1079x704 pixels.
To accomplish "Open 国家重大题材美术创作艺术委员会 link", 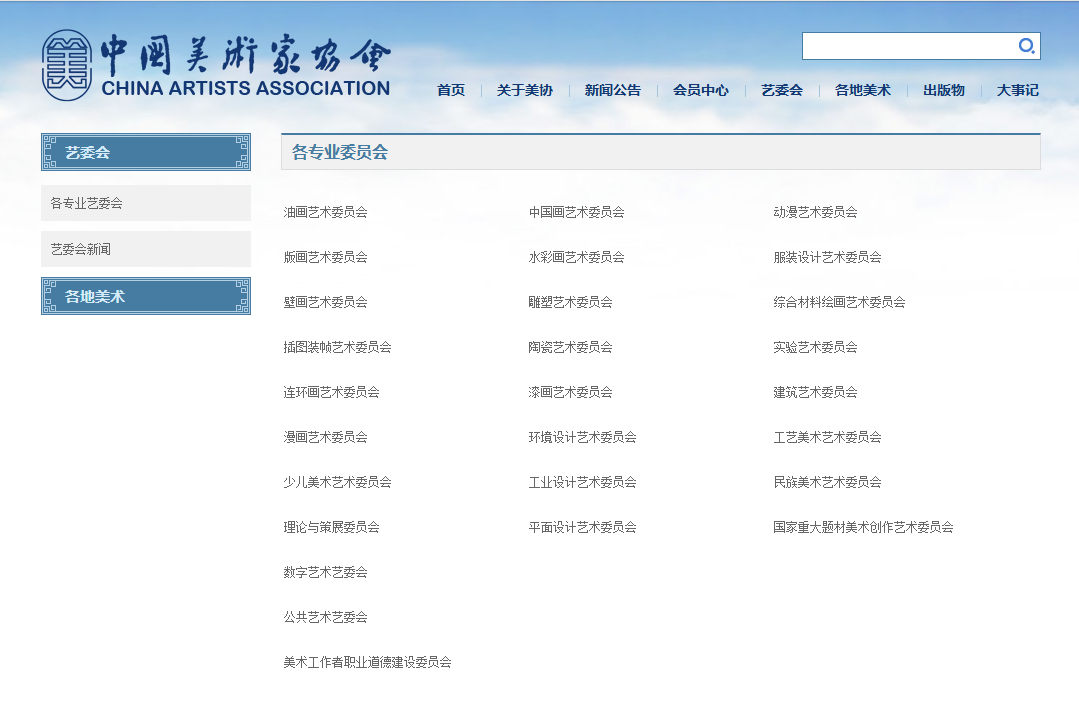I will click(x=864, y=527).
